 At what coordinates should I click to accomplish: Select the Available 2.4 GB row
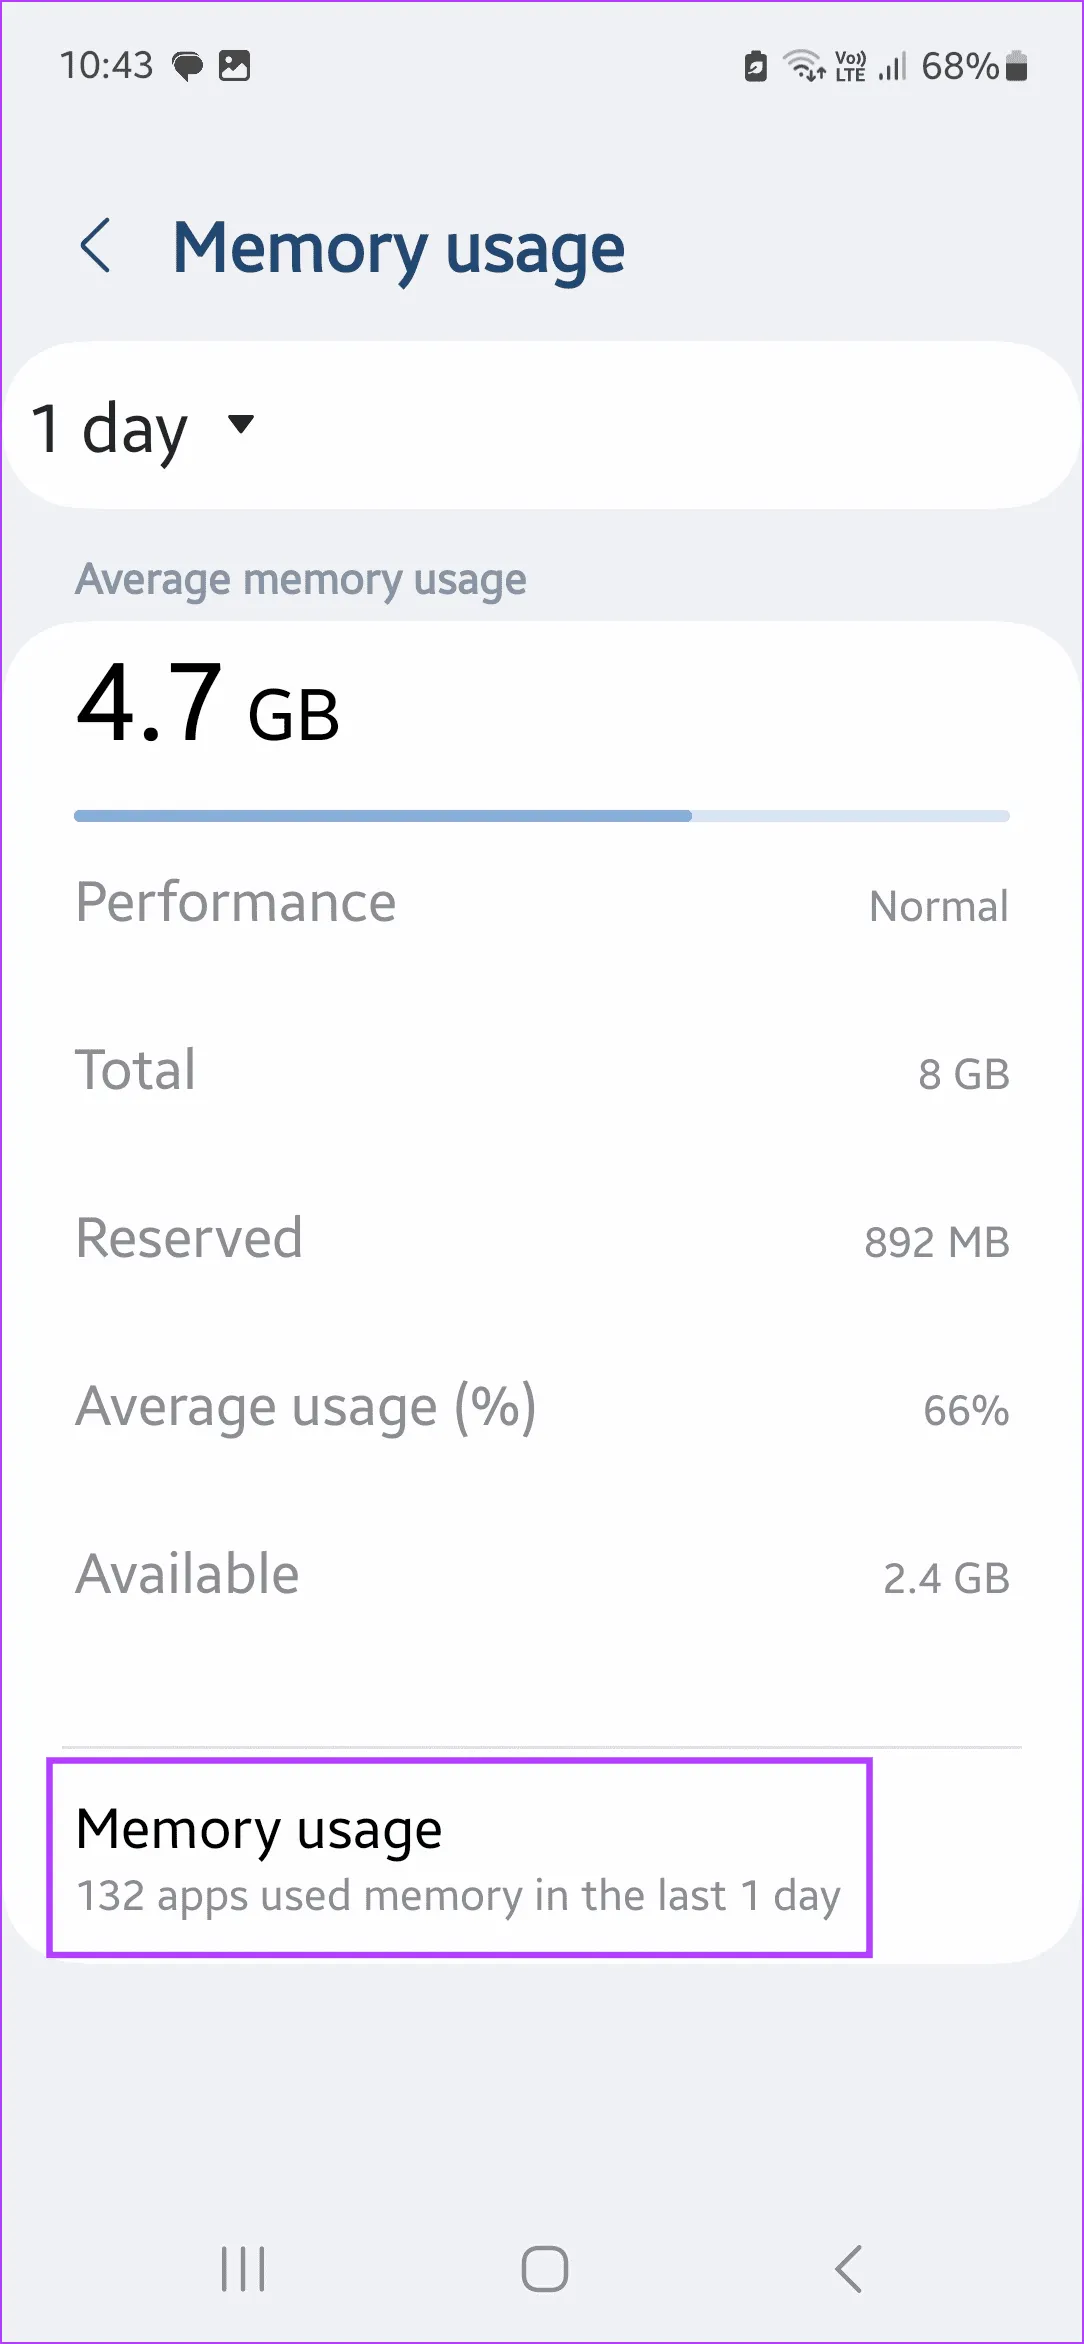pyautogui.click(x=541, y=1575)
